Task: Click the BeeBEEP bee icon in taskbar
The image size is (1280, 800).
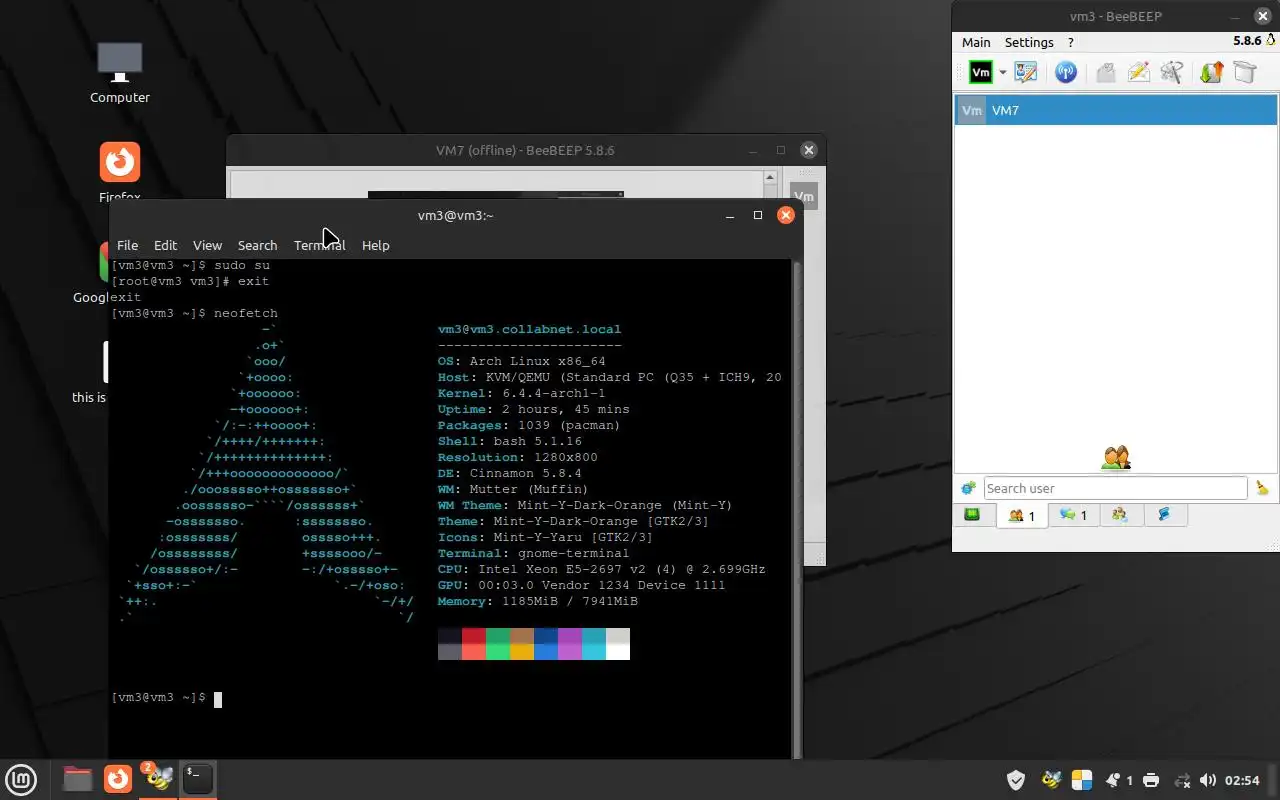Action: tap(158, 778)
